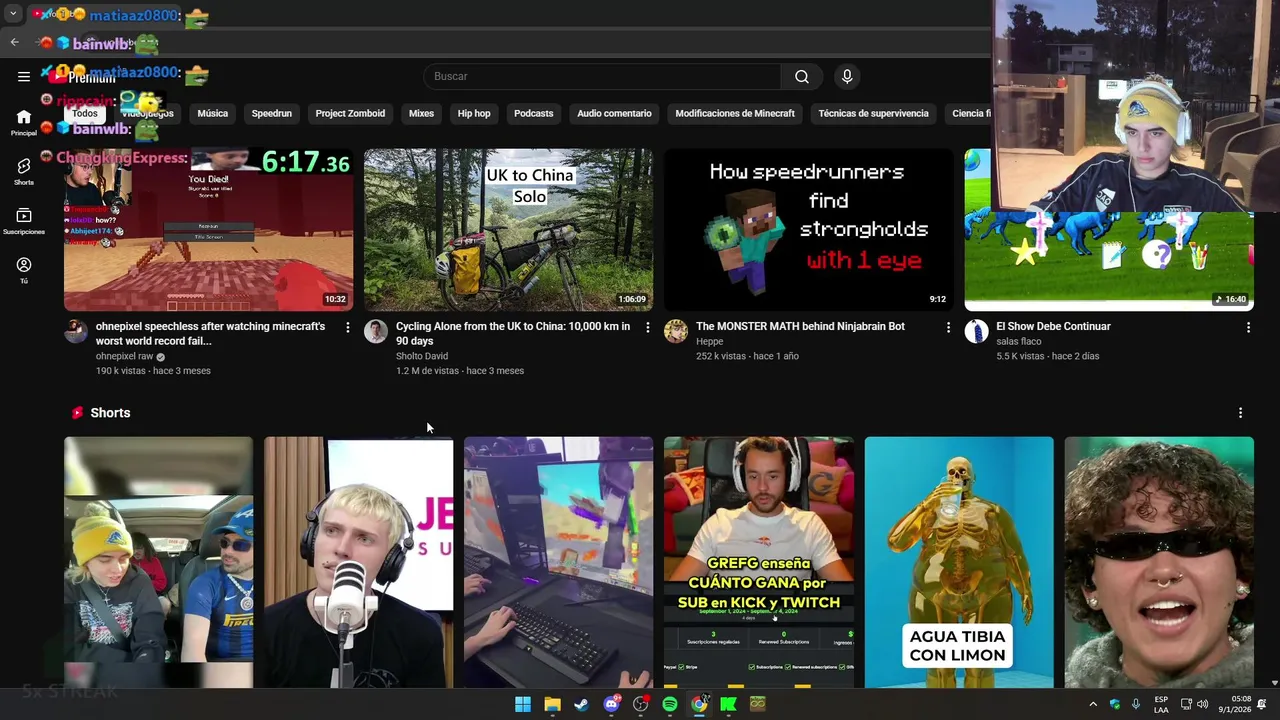Visit the ohnepixel raw channel link
This screenshot has width=1280, height=720.
pos(124,356)
